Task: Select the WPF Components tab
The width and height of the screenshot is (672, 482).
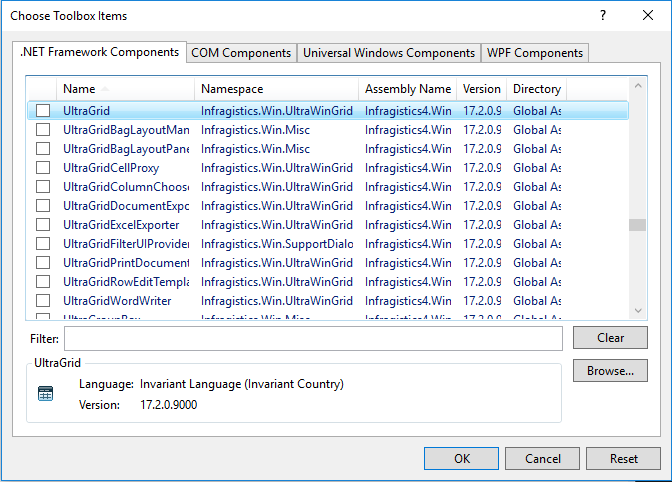Action: pos(534,53)
